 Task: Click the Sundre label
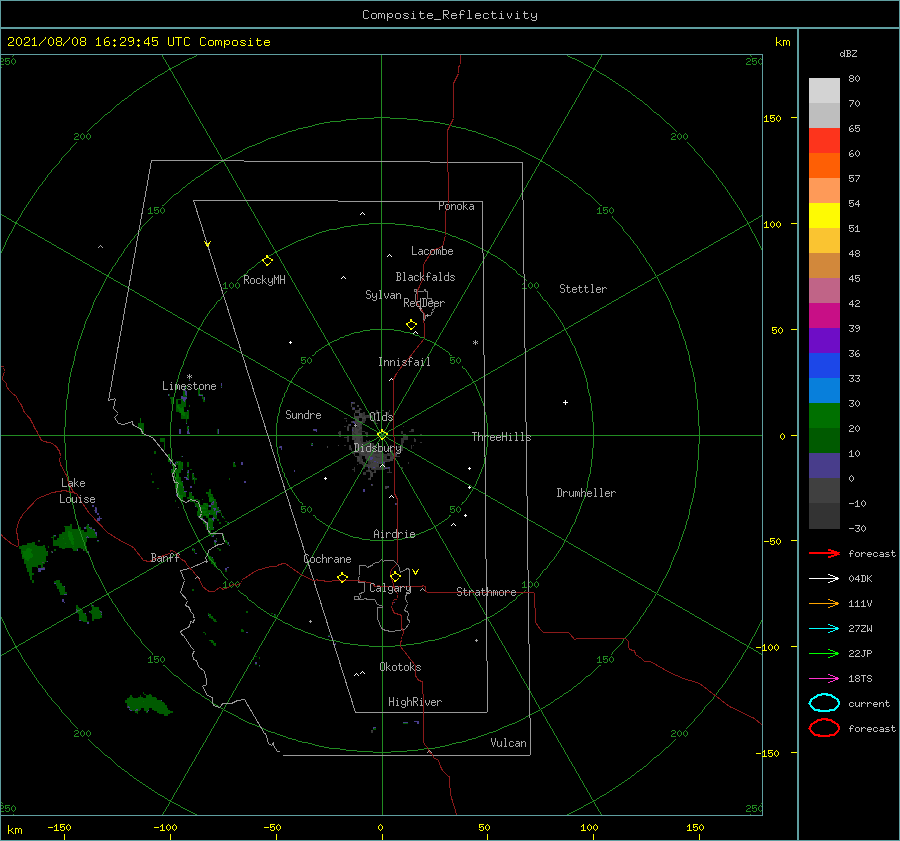[x=304, y=415]
